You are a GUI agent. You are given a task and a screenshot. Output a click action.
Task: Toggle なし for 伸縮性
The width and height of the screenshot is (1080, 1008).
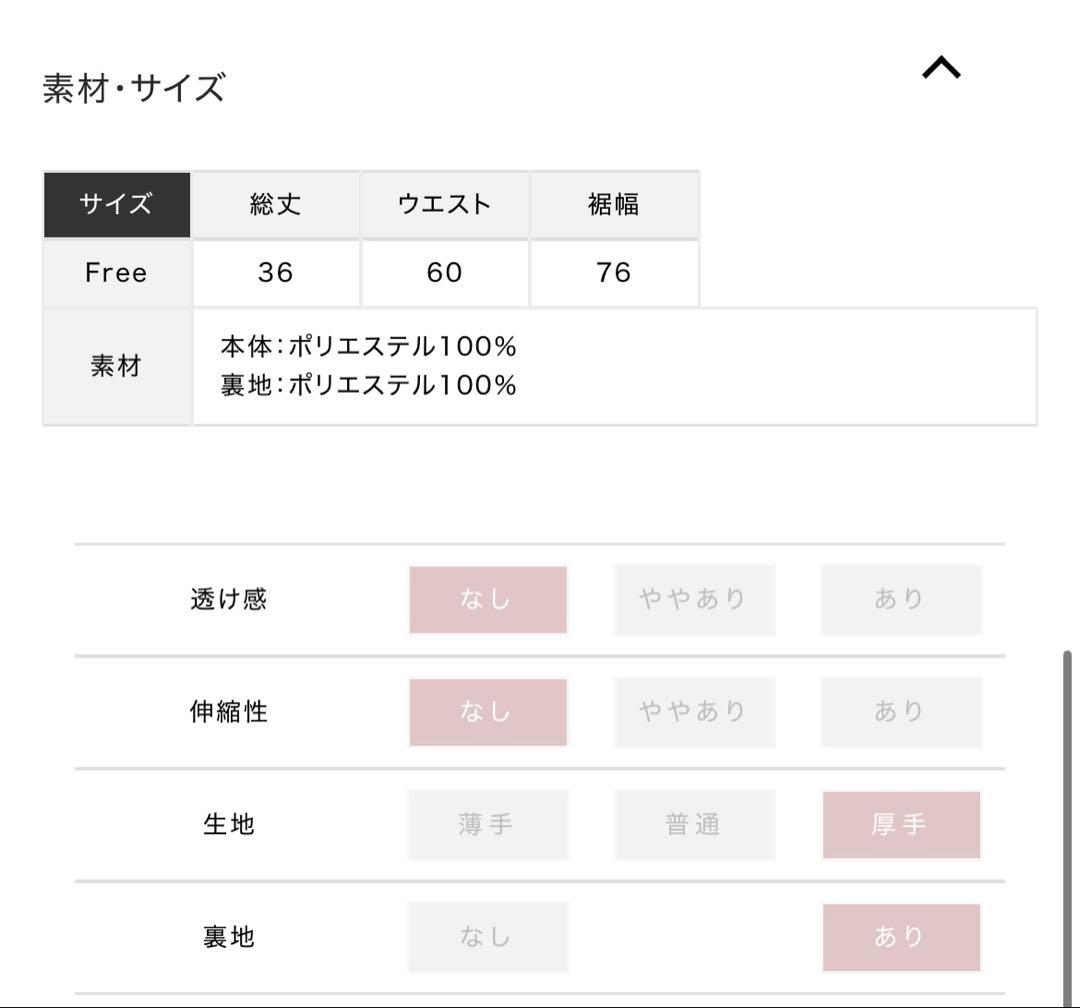pos(488,712)
